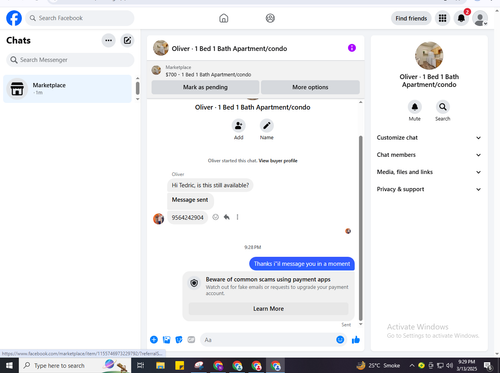Choose a sticker in the composer

179,340
